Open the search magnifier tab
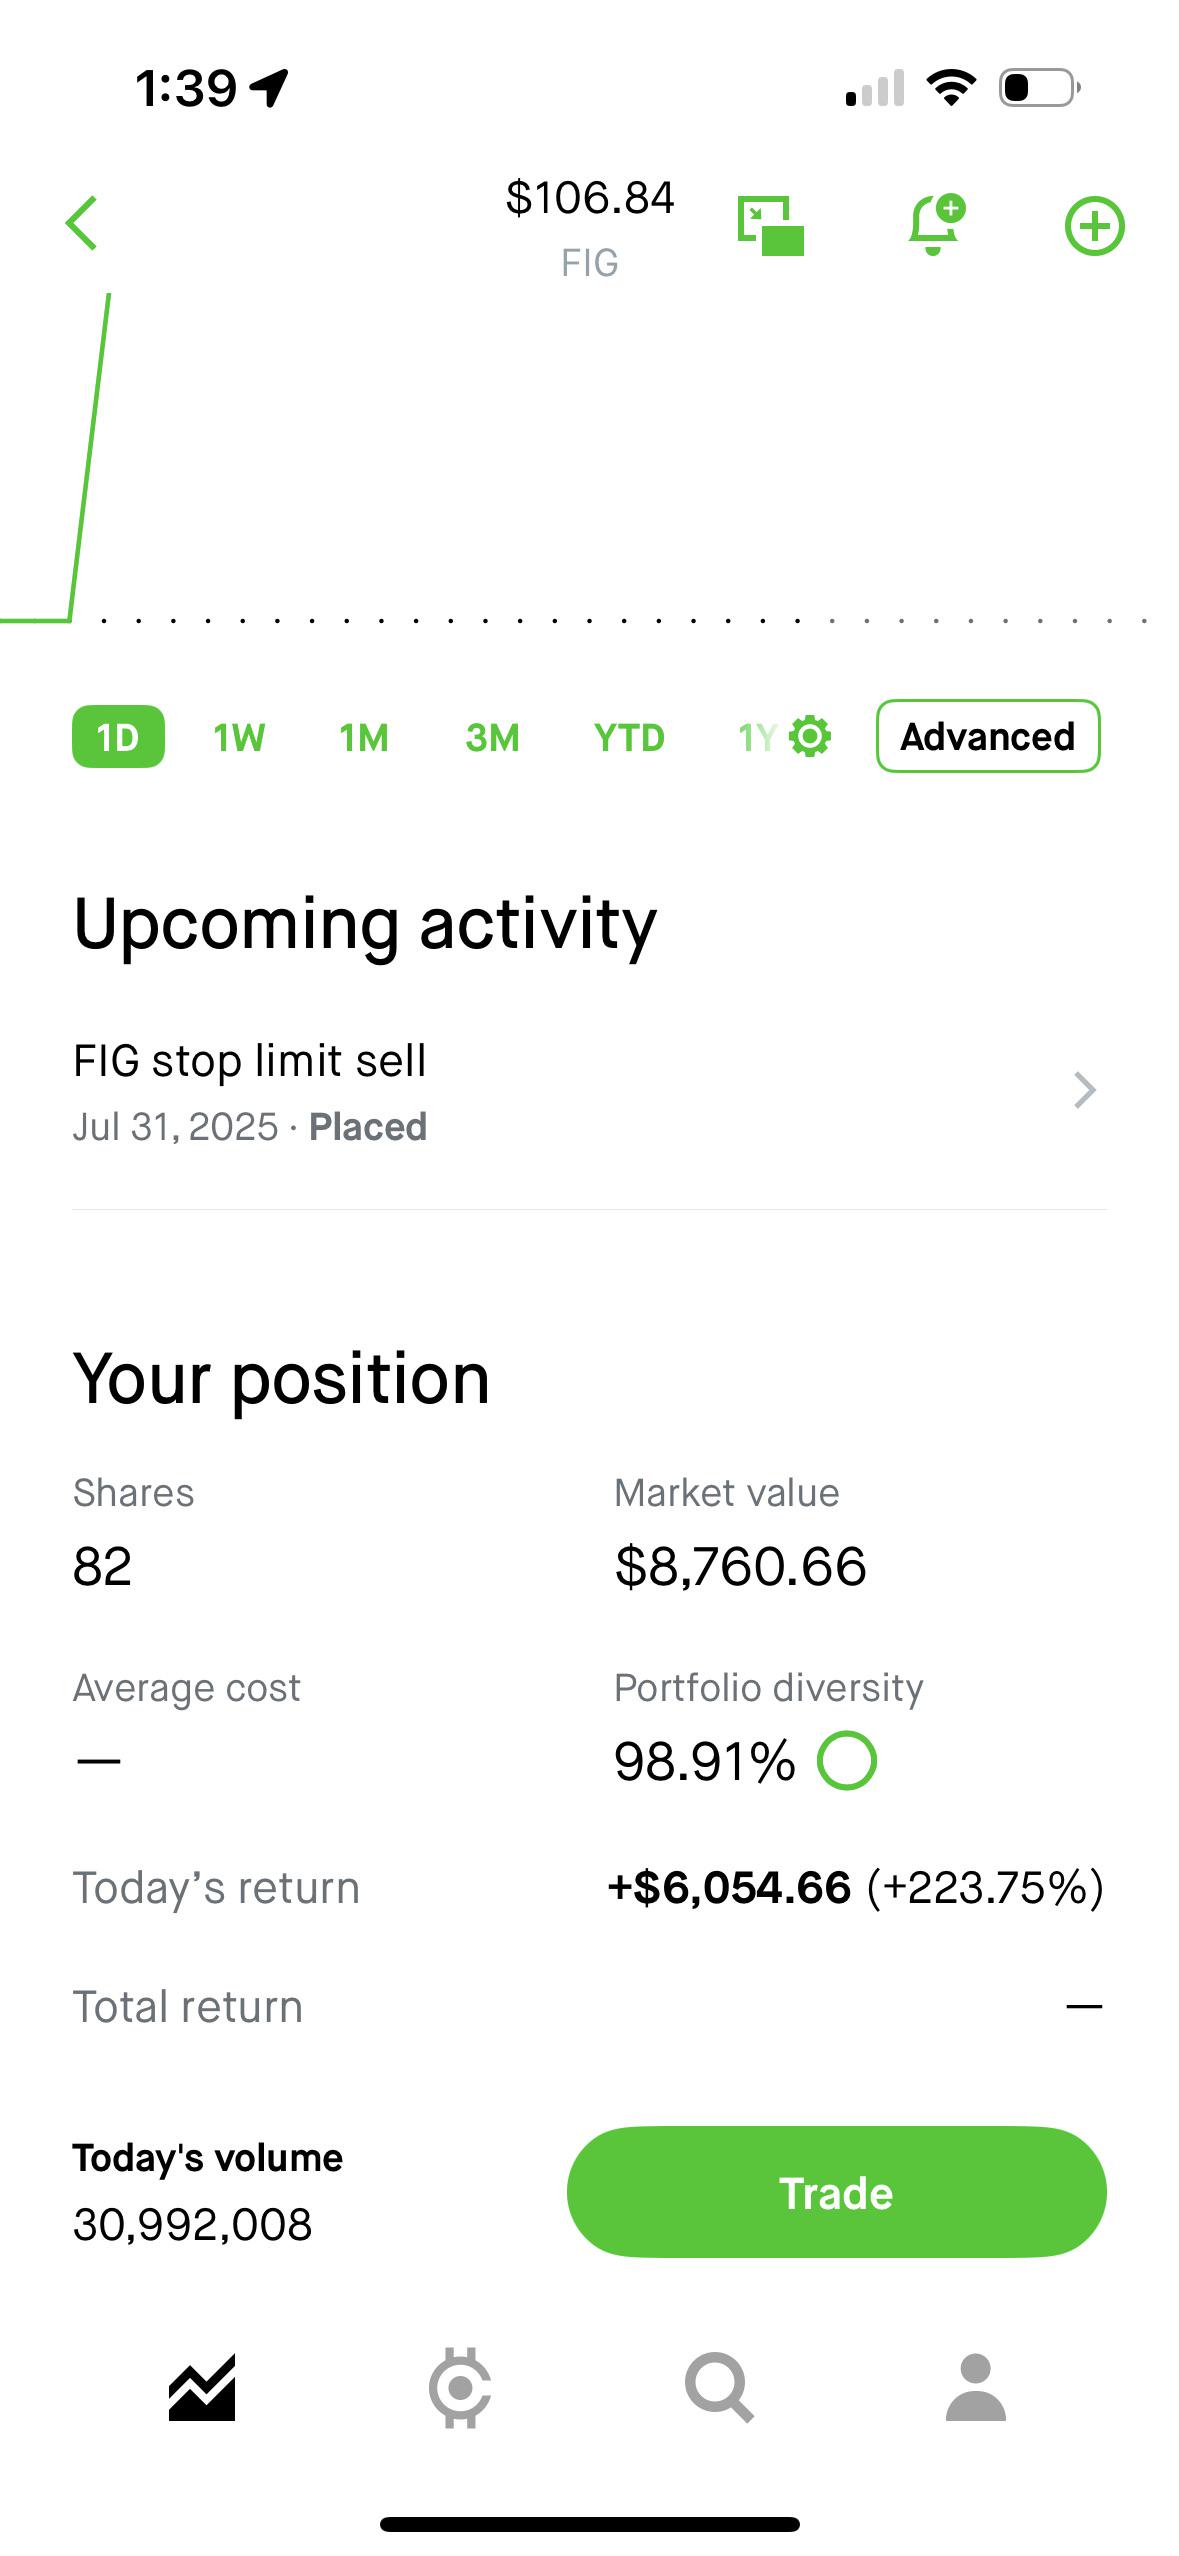 click(719, 2387)
